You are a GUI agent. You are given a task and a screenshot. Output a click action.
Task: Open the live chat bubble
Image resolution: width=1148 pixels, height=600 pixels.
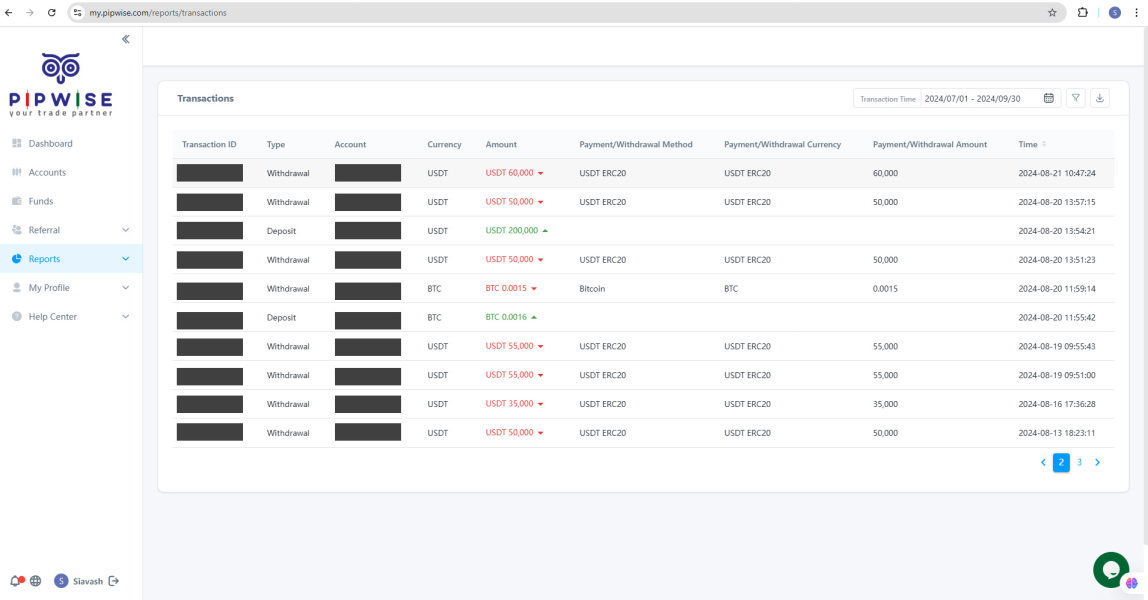tap(1110, 569)
